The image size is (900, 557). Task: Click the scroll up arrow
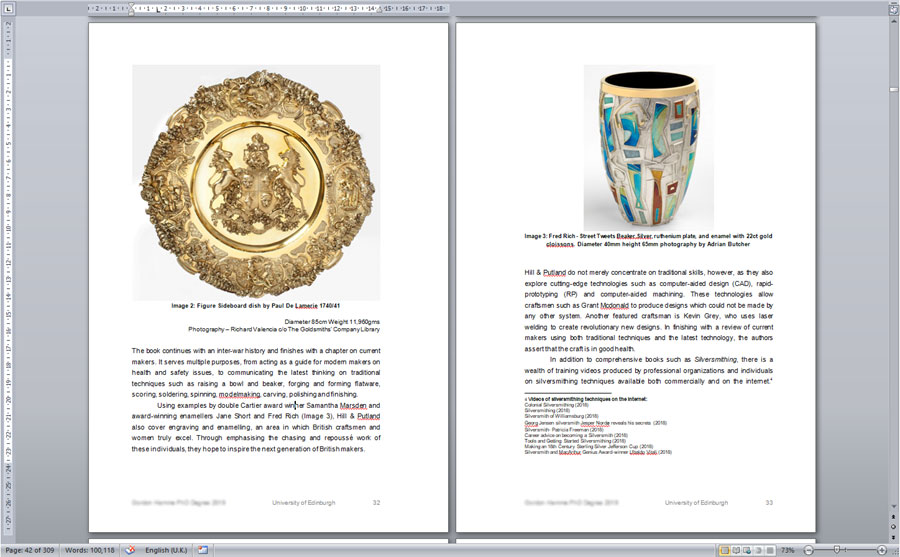894,22
